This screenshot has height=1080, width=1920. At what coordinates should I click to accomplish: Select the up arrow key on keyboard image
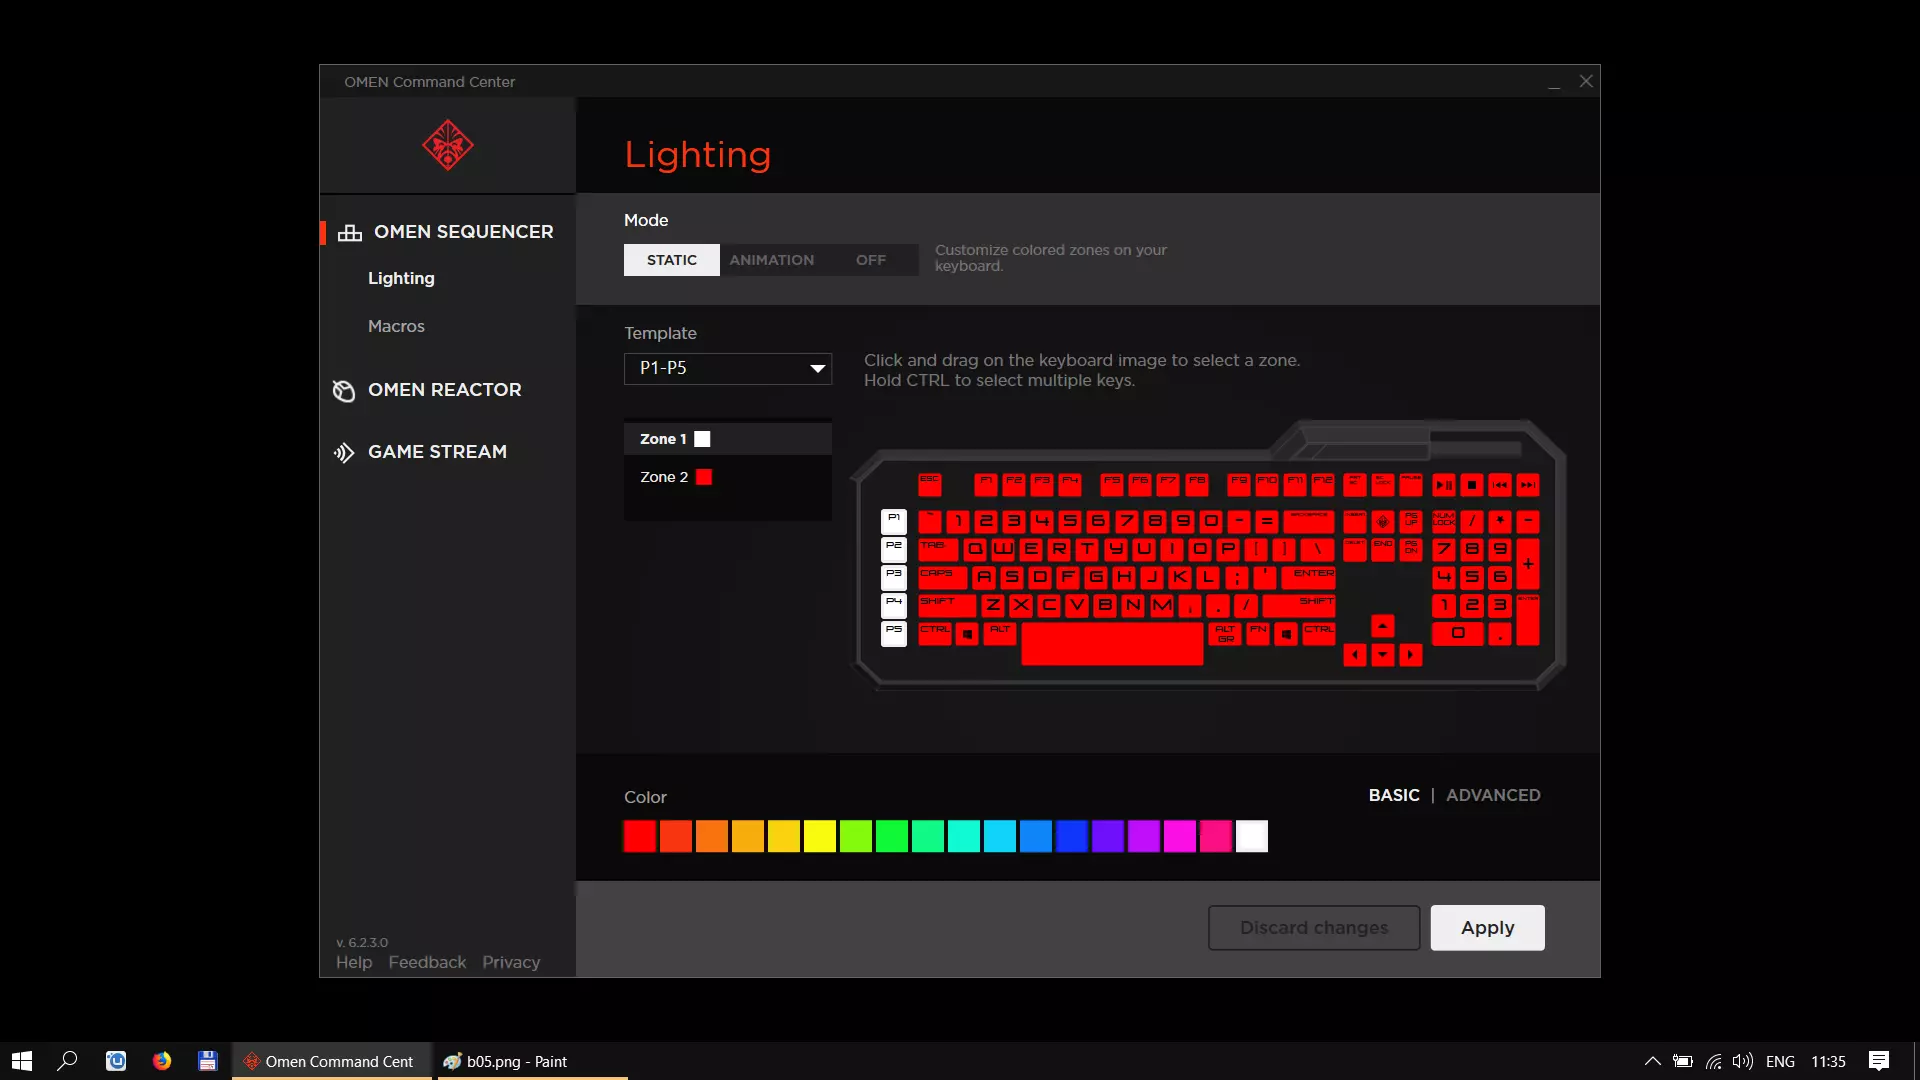click(x=1383, y=626)
